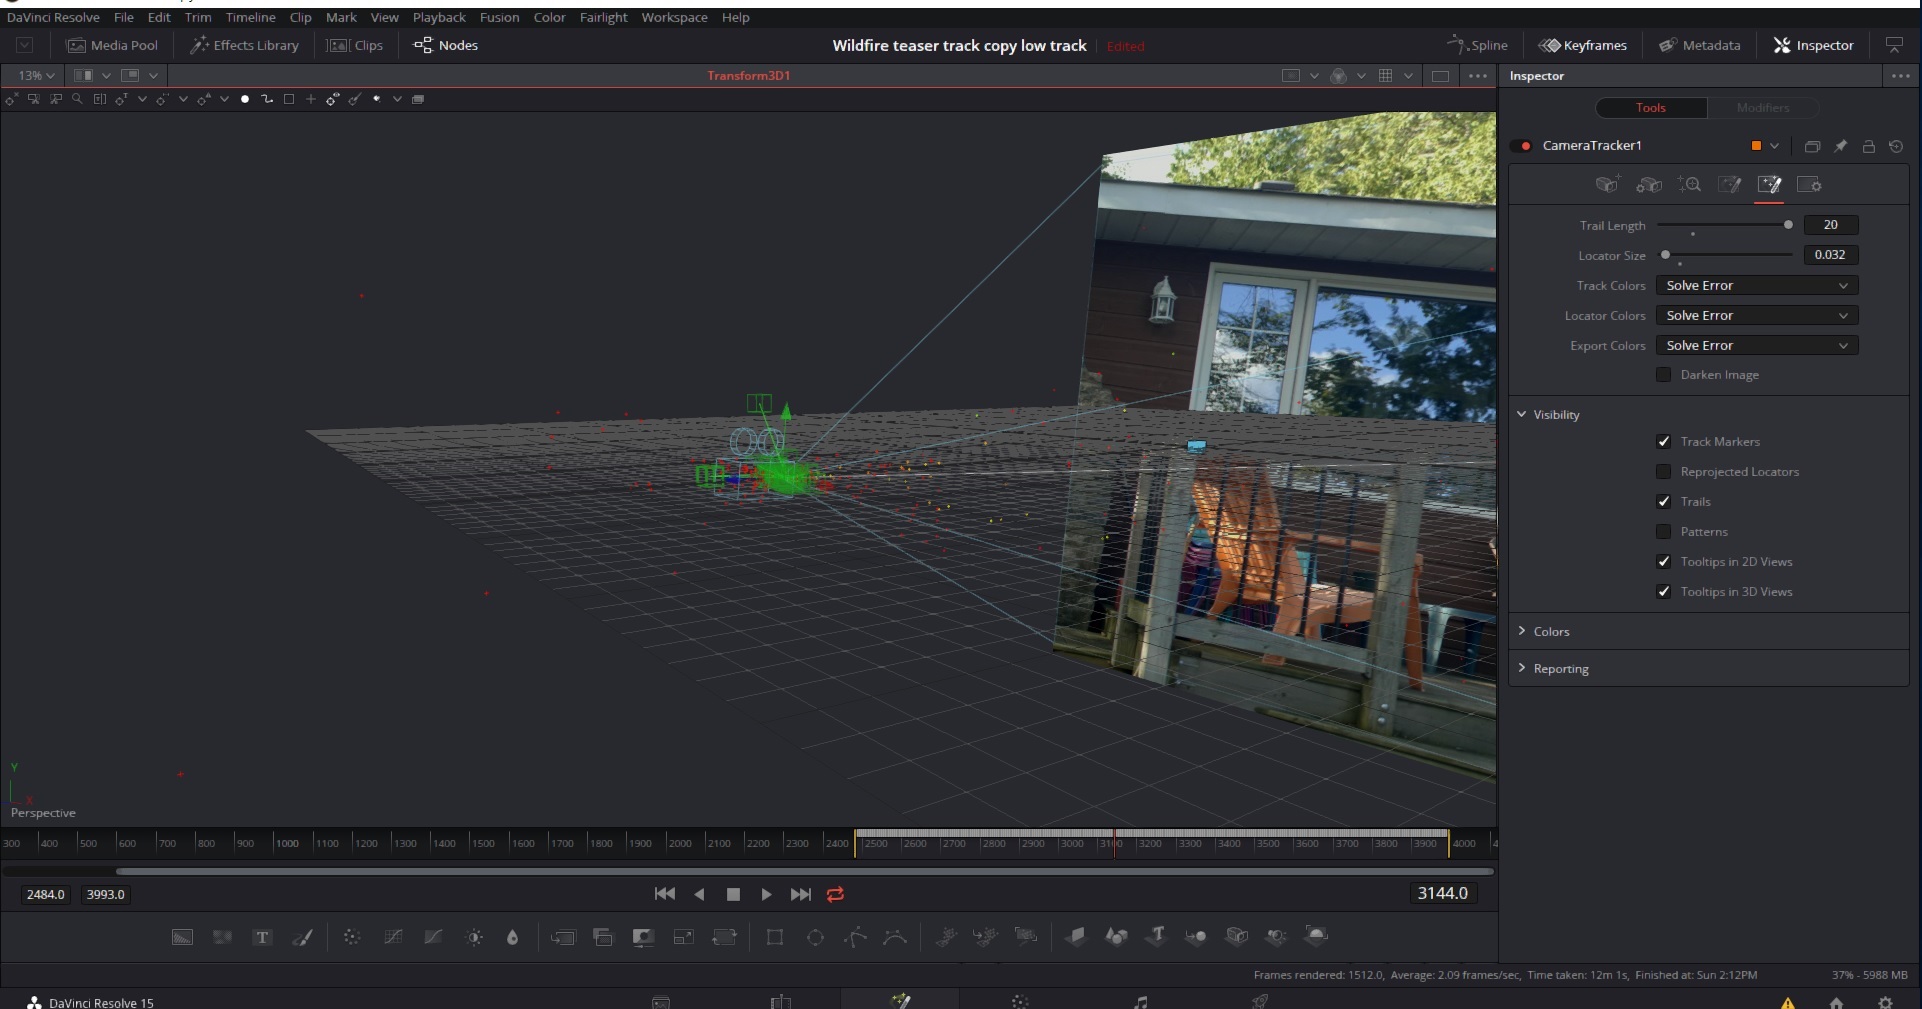Viewport: 1922px width, 1009px height.
Task: Add a Rectangle mask tool
Action: (775, 937)
